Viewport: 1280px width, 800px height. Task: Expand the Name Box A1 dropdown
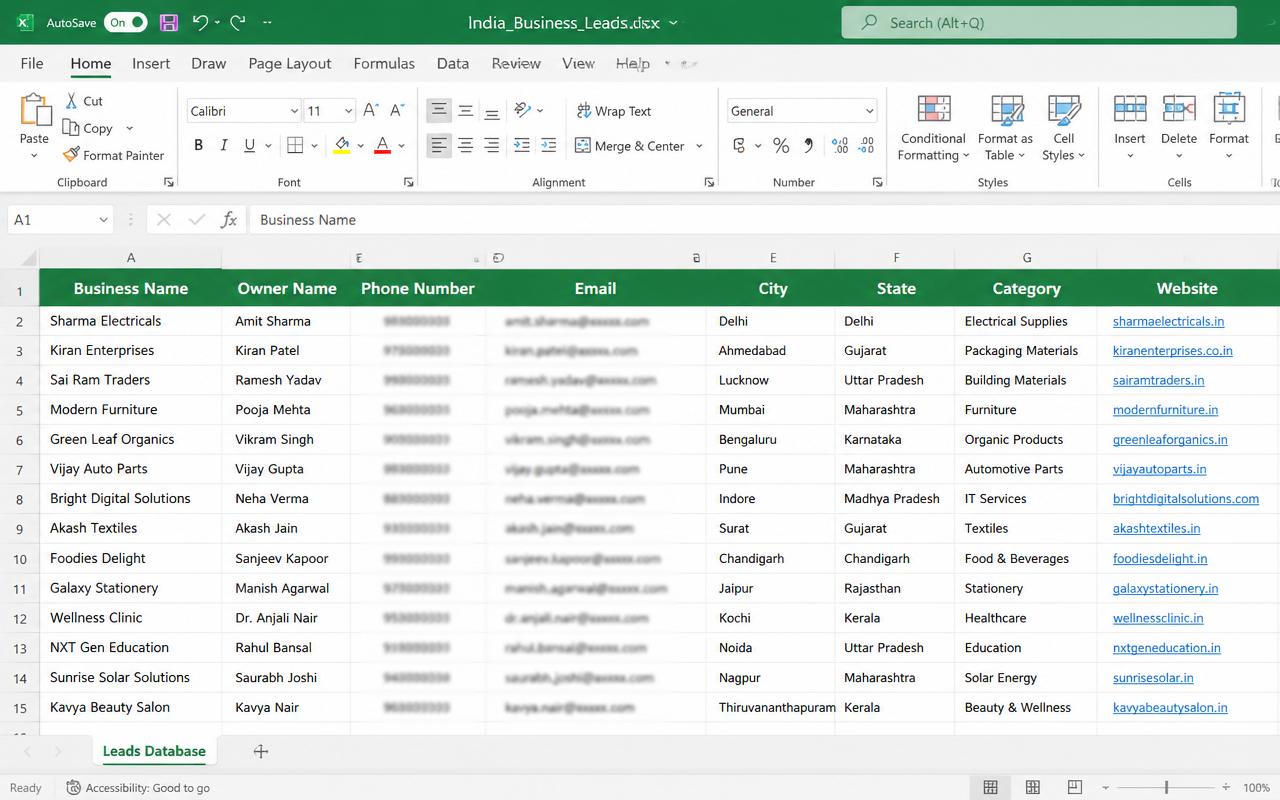(103, 220)
